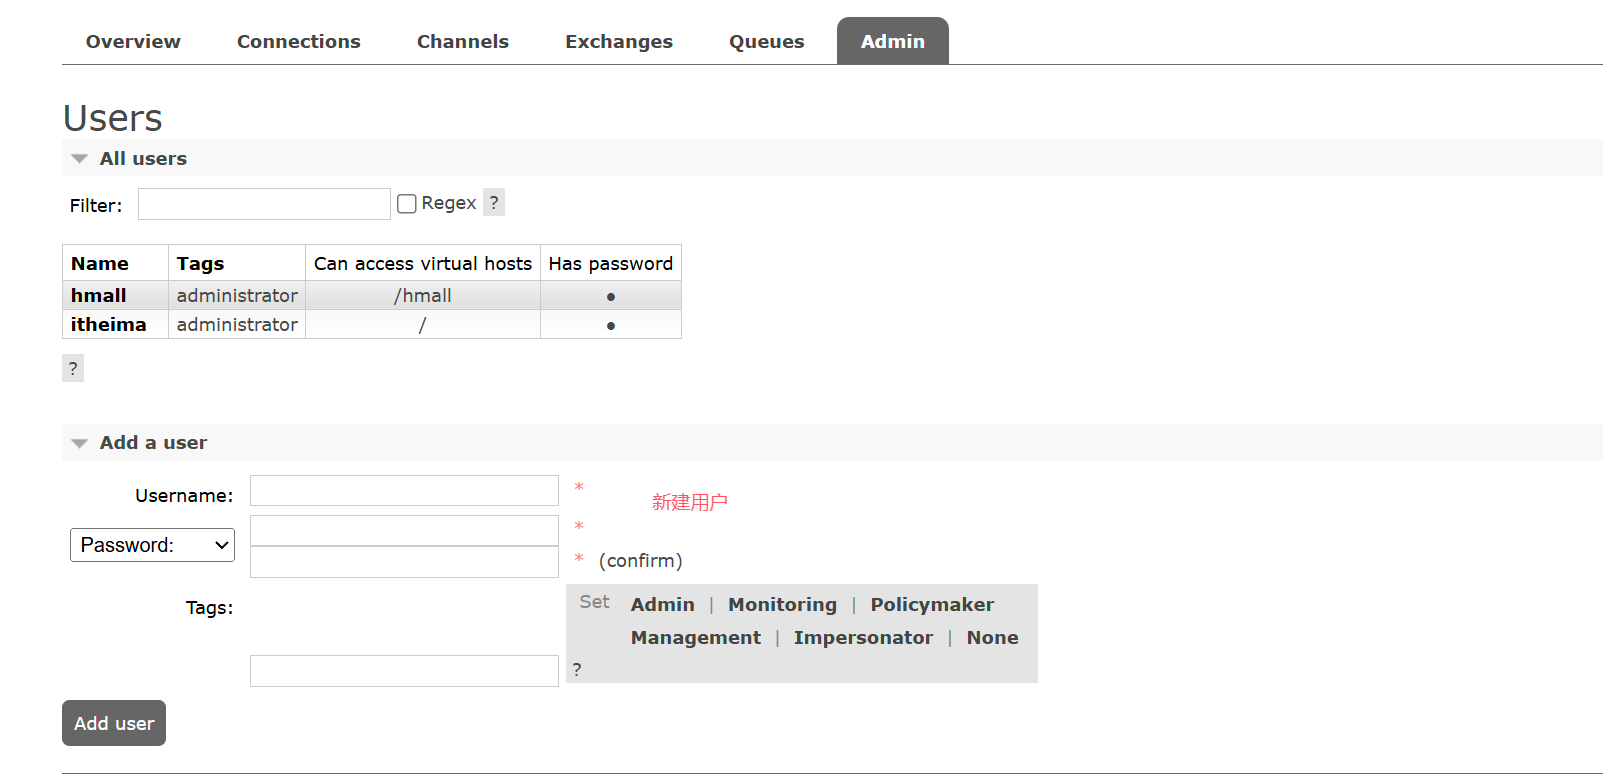Set the Monitoring tag
Screen dimensions: 1603x776
[782, 605]
